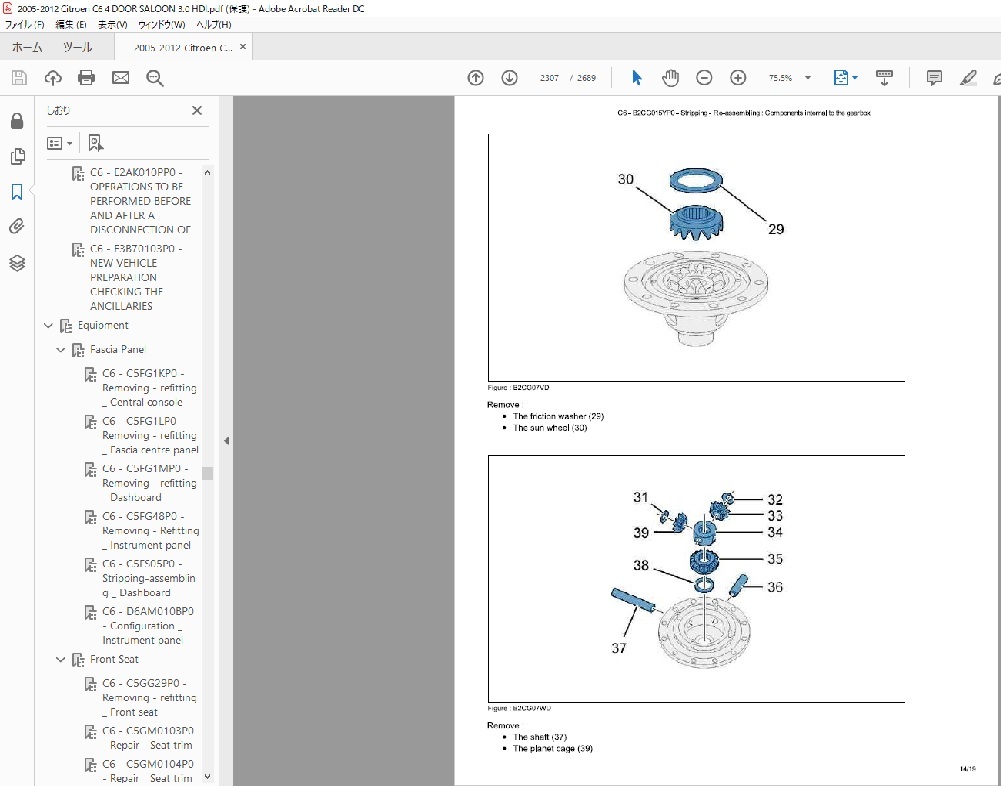
Task: Show page thumbnails panel icon
Action: (x=17, y=156)
